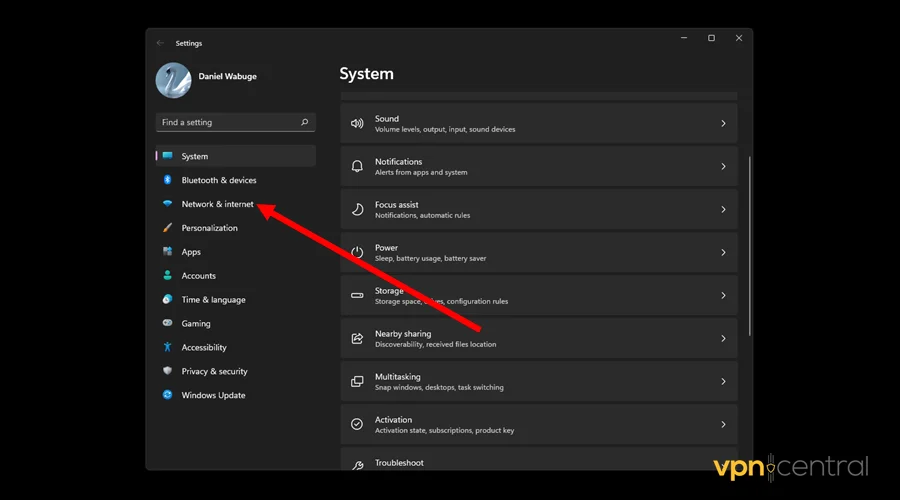Click "Alerts from apps and system" text

(x=421, y=172)
